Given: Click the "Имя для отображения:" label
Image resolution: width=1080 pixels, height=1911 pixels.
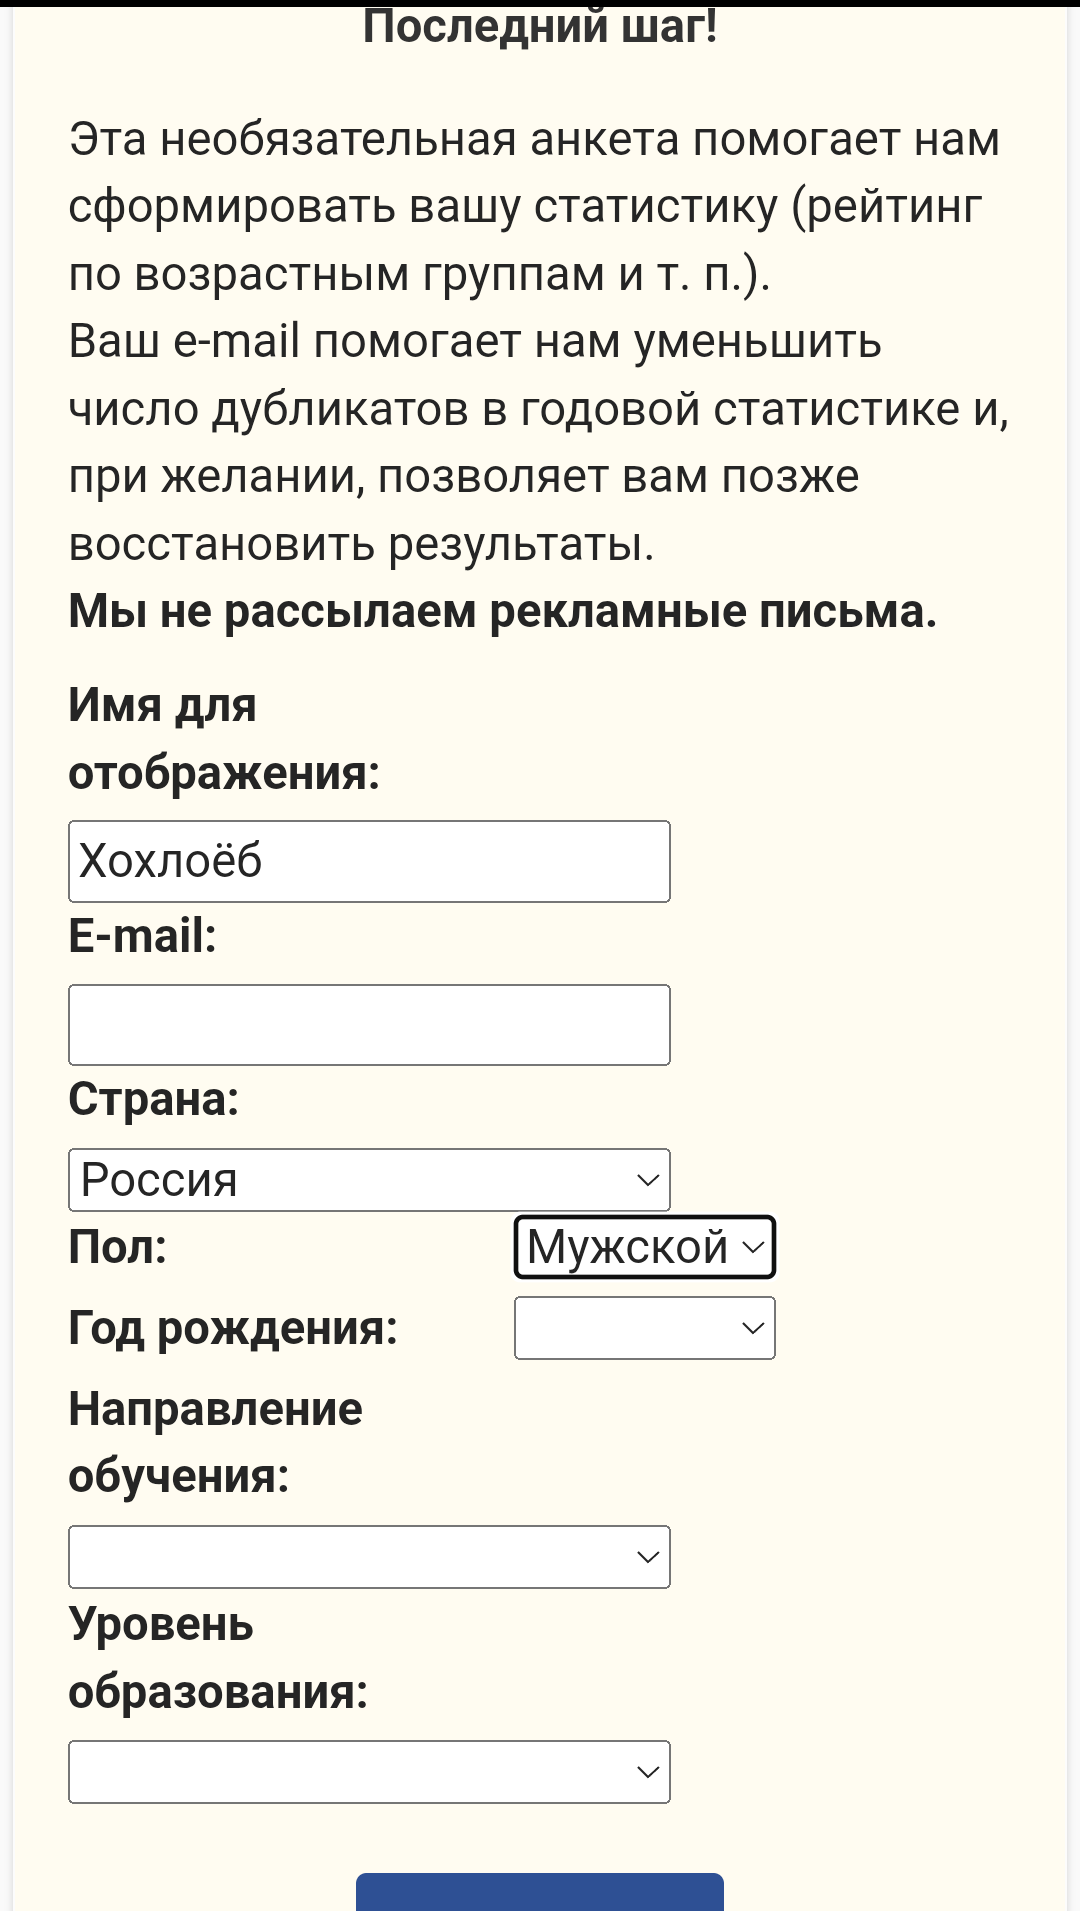Looking at the screenshot, I should [x=224, y=739].
